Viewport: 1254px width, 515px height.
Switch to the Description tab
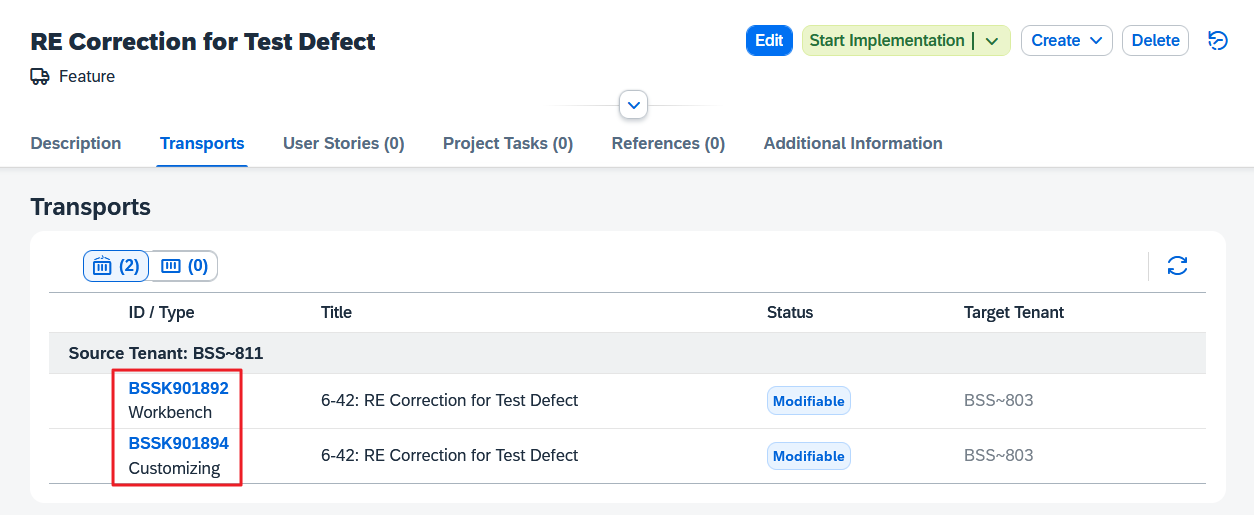[76, 143]
